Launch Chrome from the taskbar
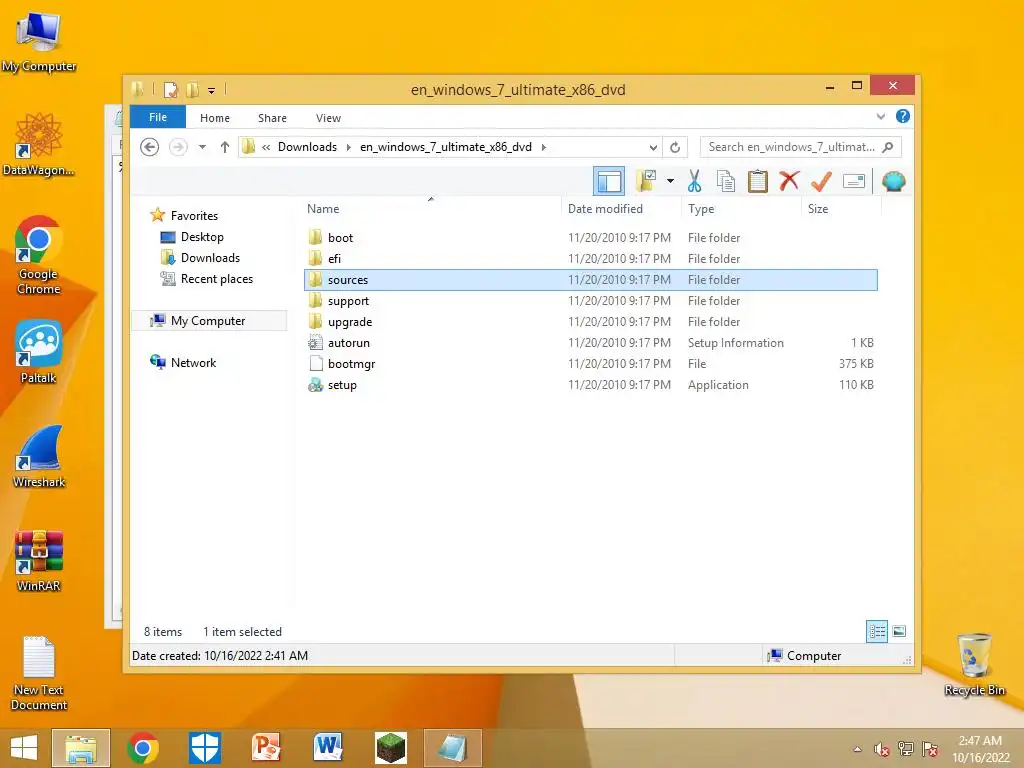1024x768 pixels. pos(143,748)
